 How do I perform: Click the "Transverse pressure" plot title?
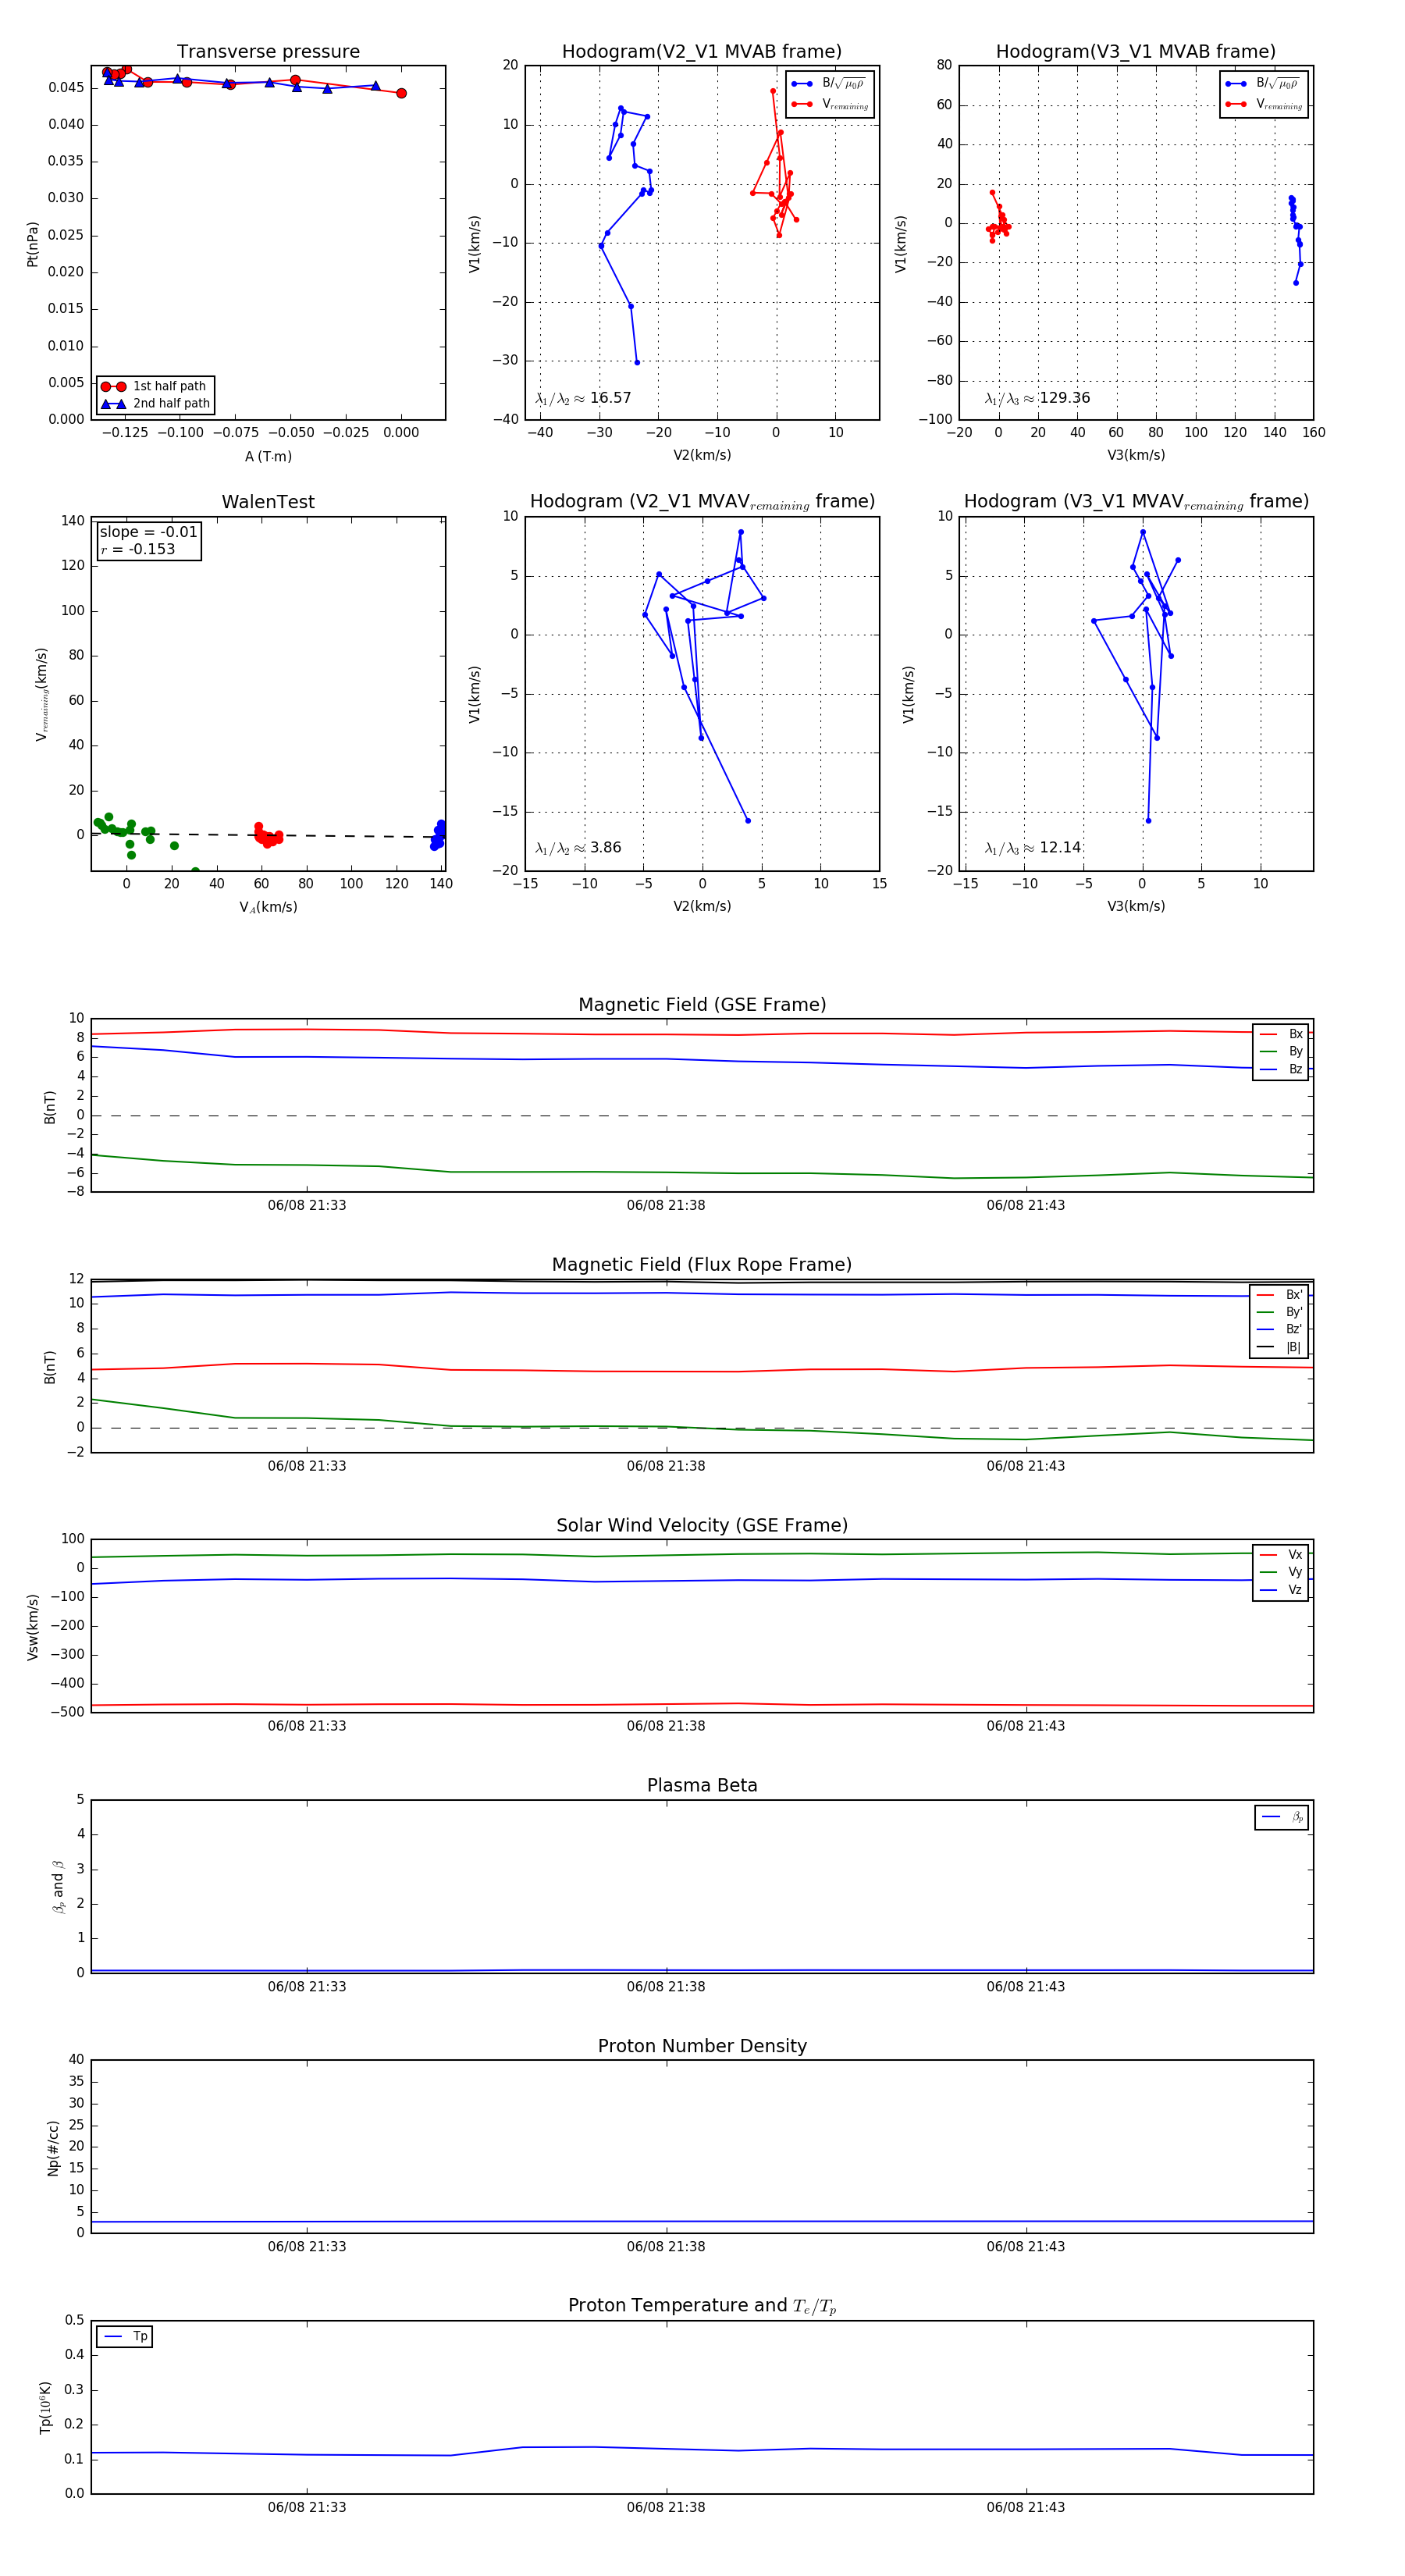tap(268, 52)
